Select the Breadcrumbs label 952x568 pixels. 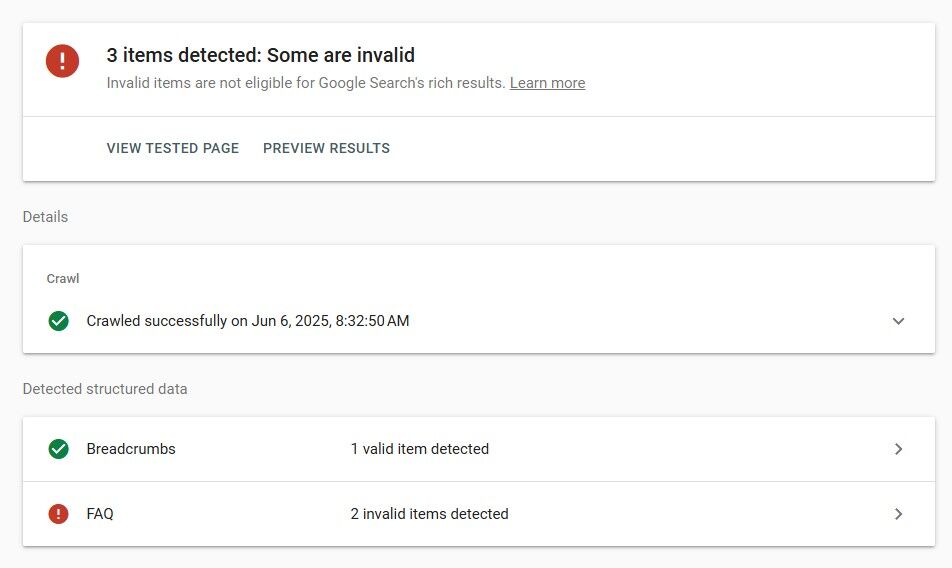131,449
